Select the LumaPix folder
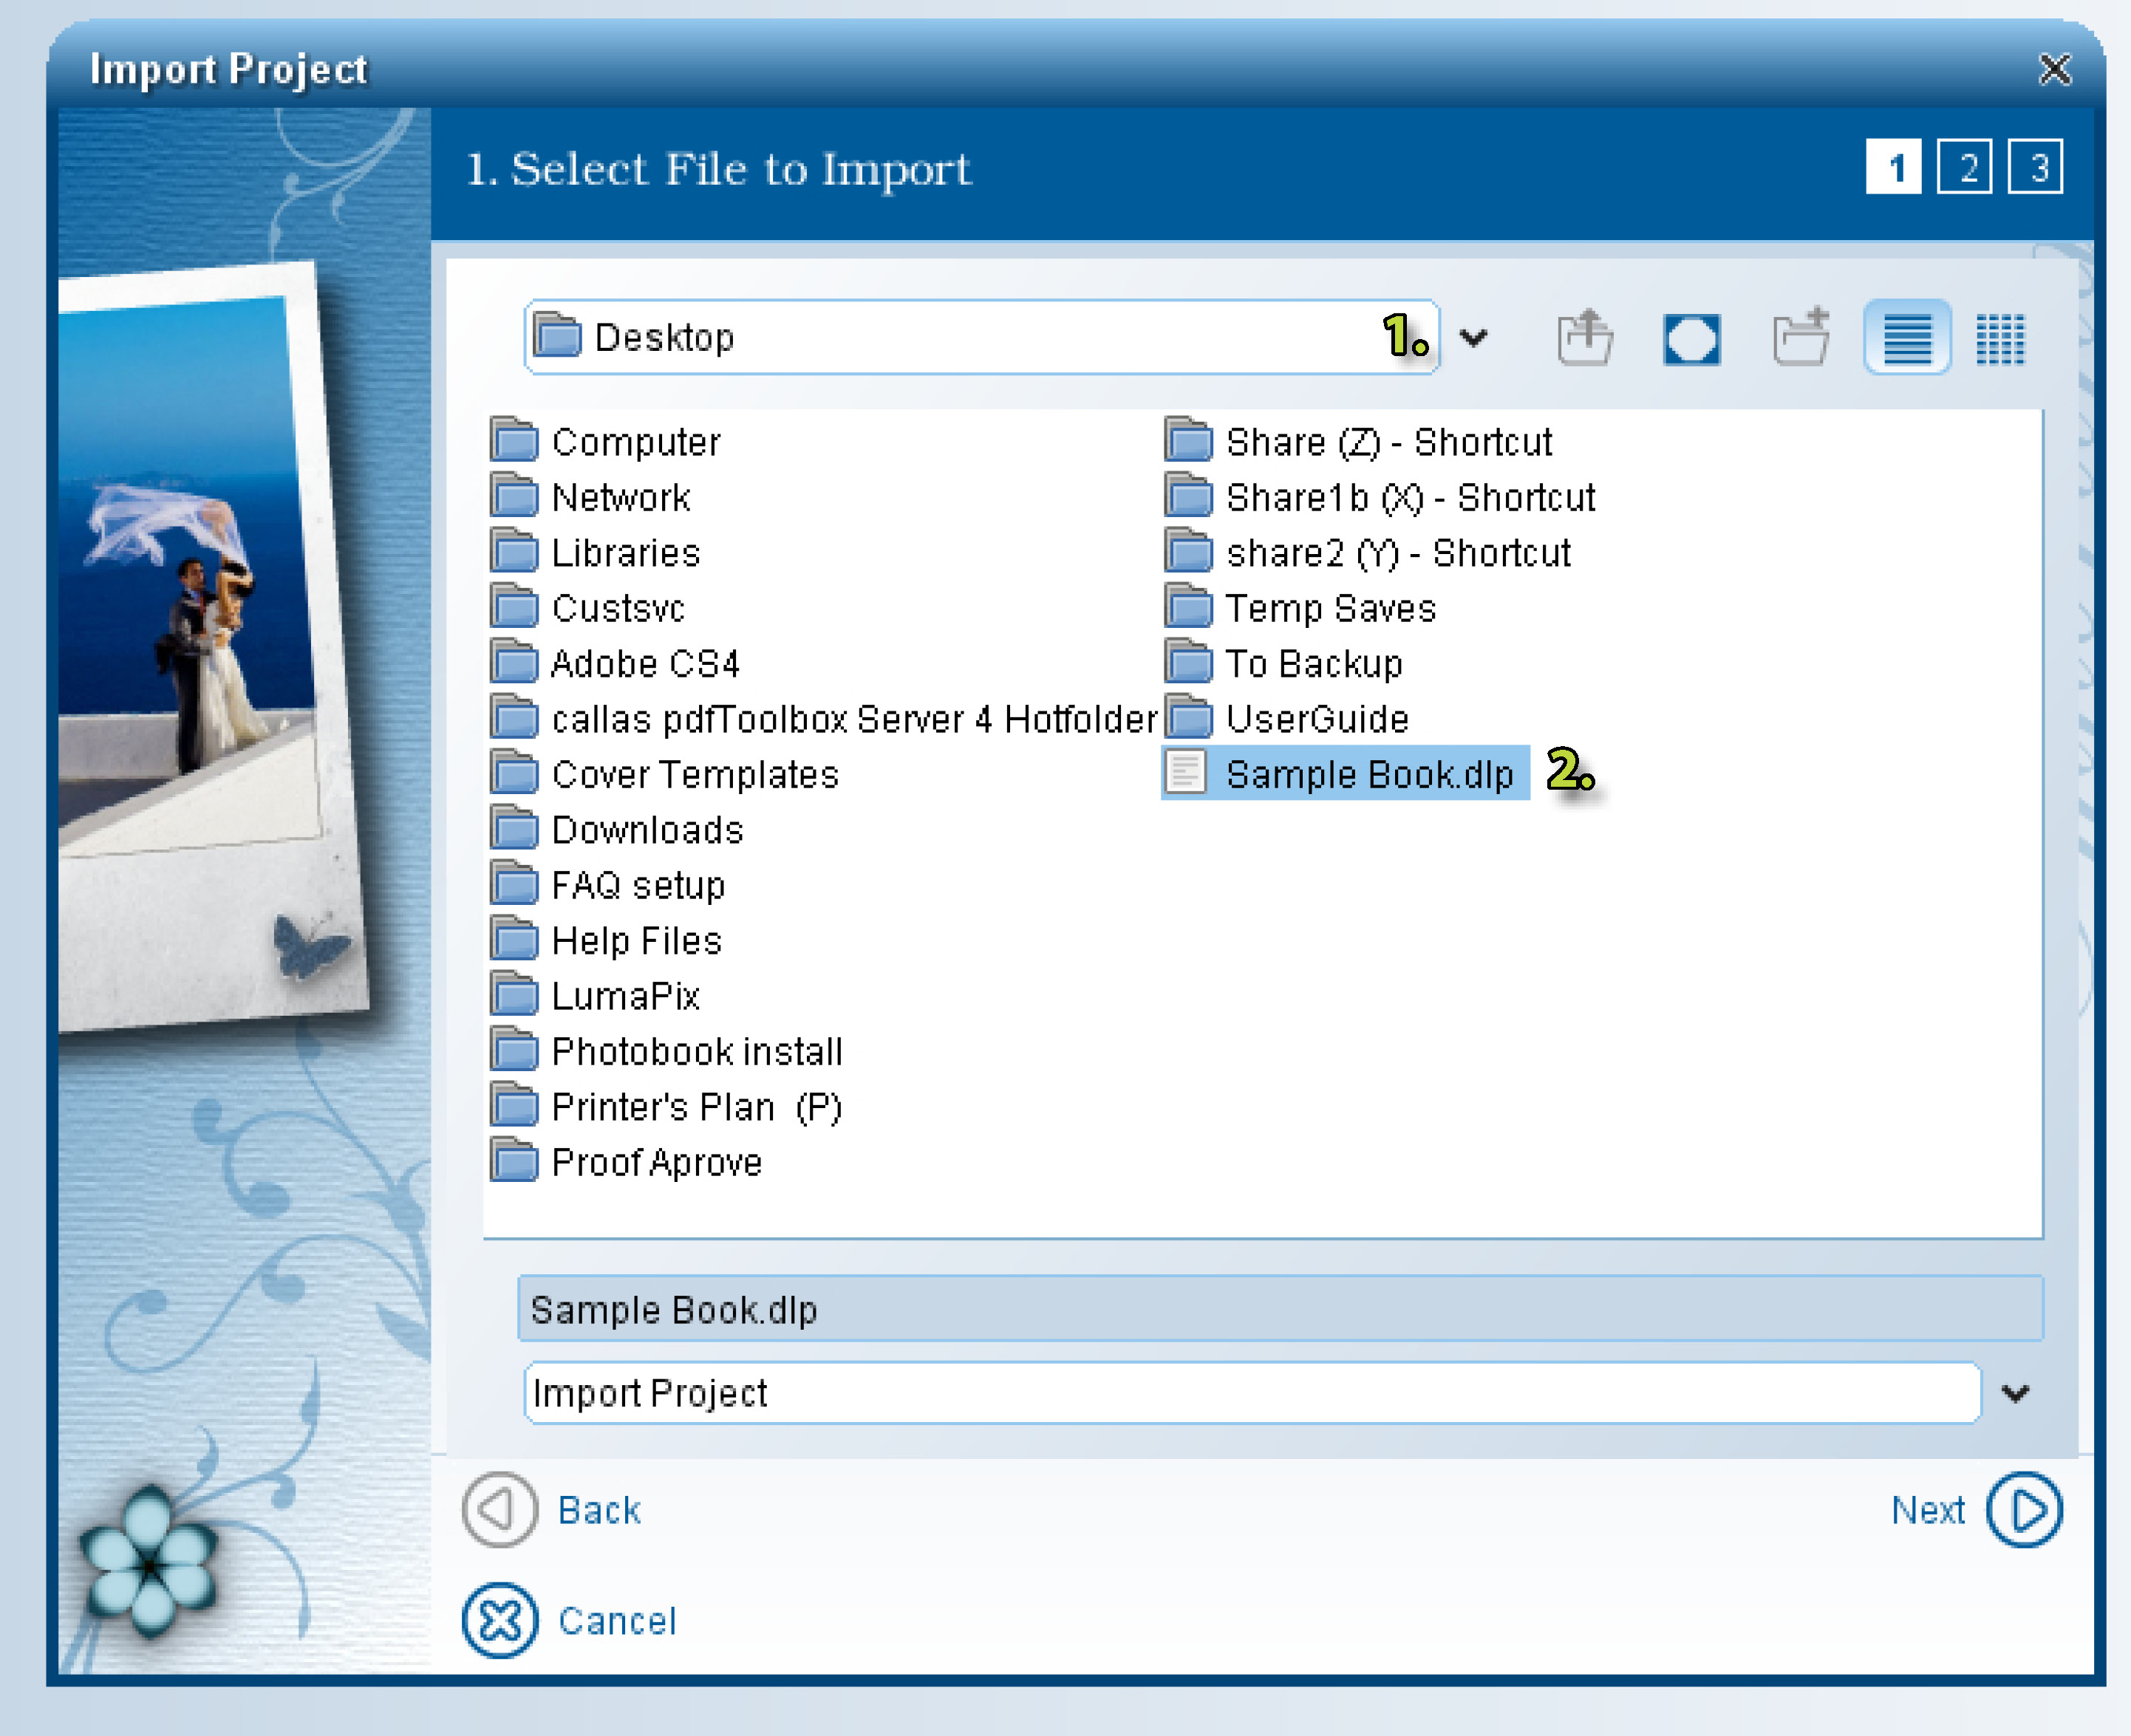Viewport: 2131px width, 1736px height. (595, 995)
